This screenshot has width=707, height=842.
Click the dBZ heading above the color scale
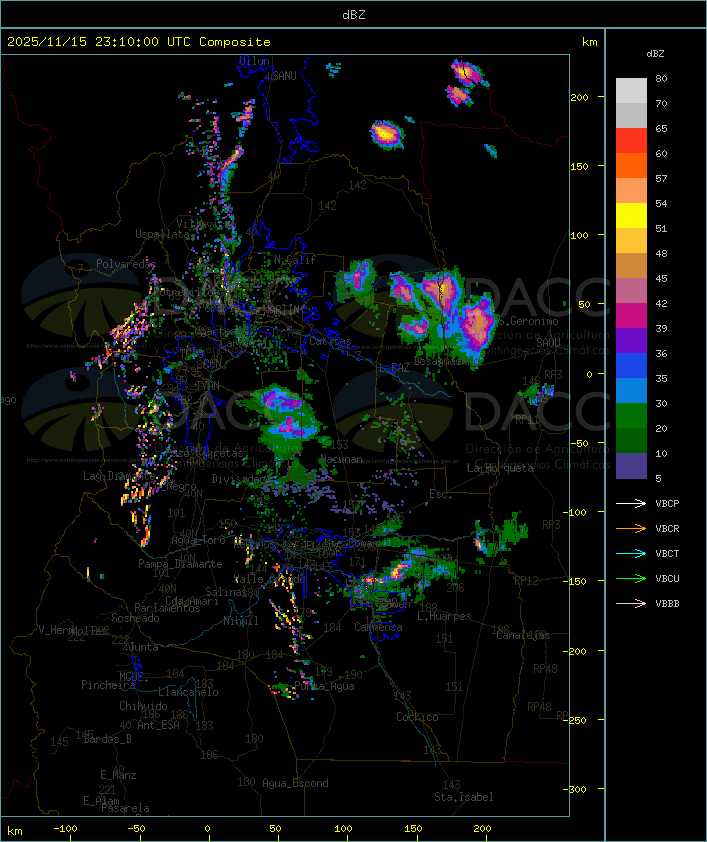[x=655, y=54]
